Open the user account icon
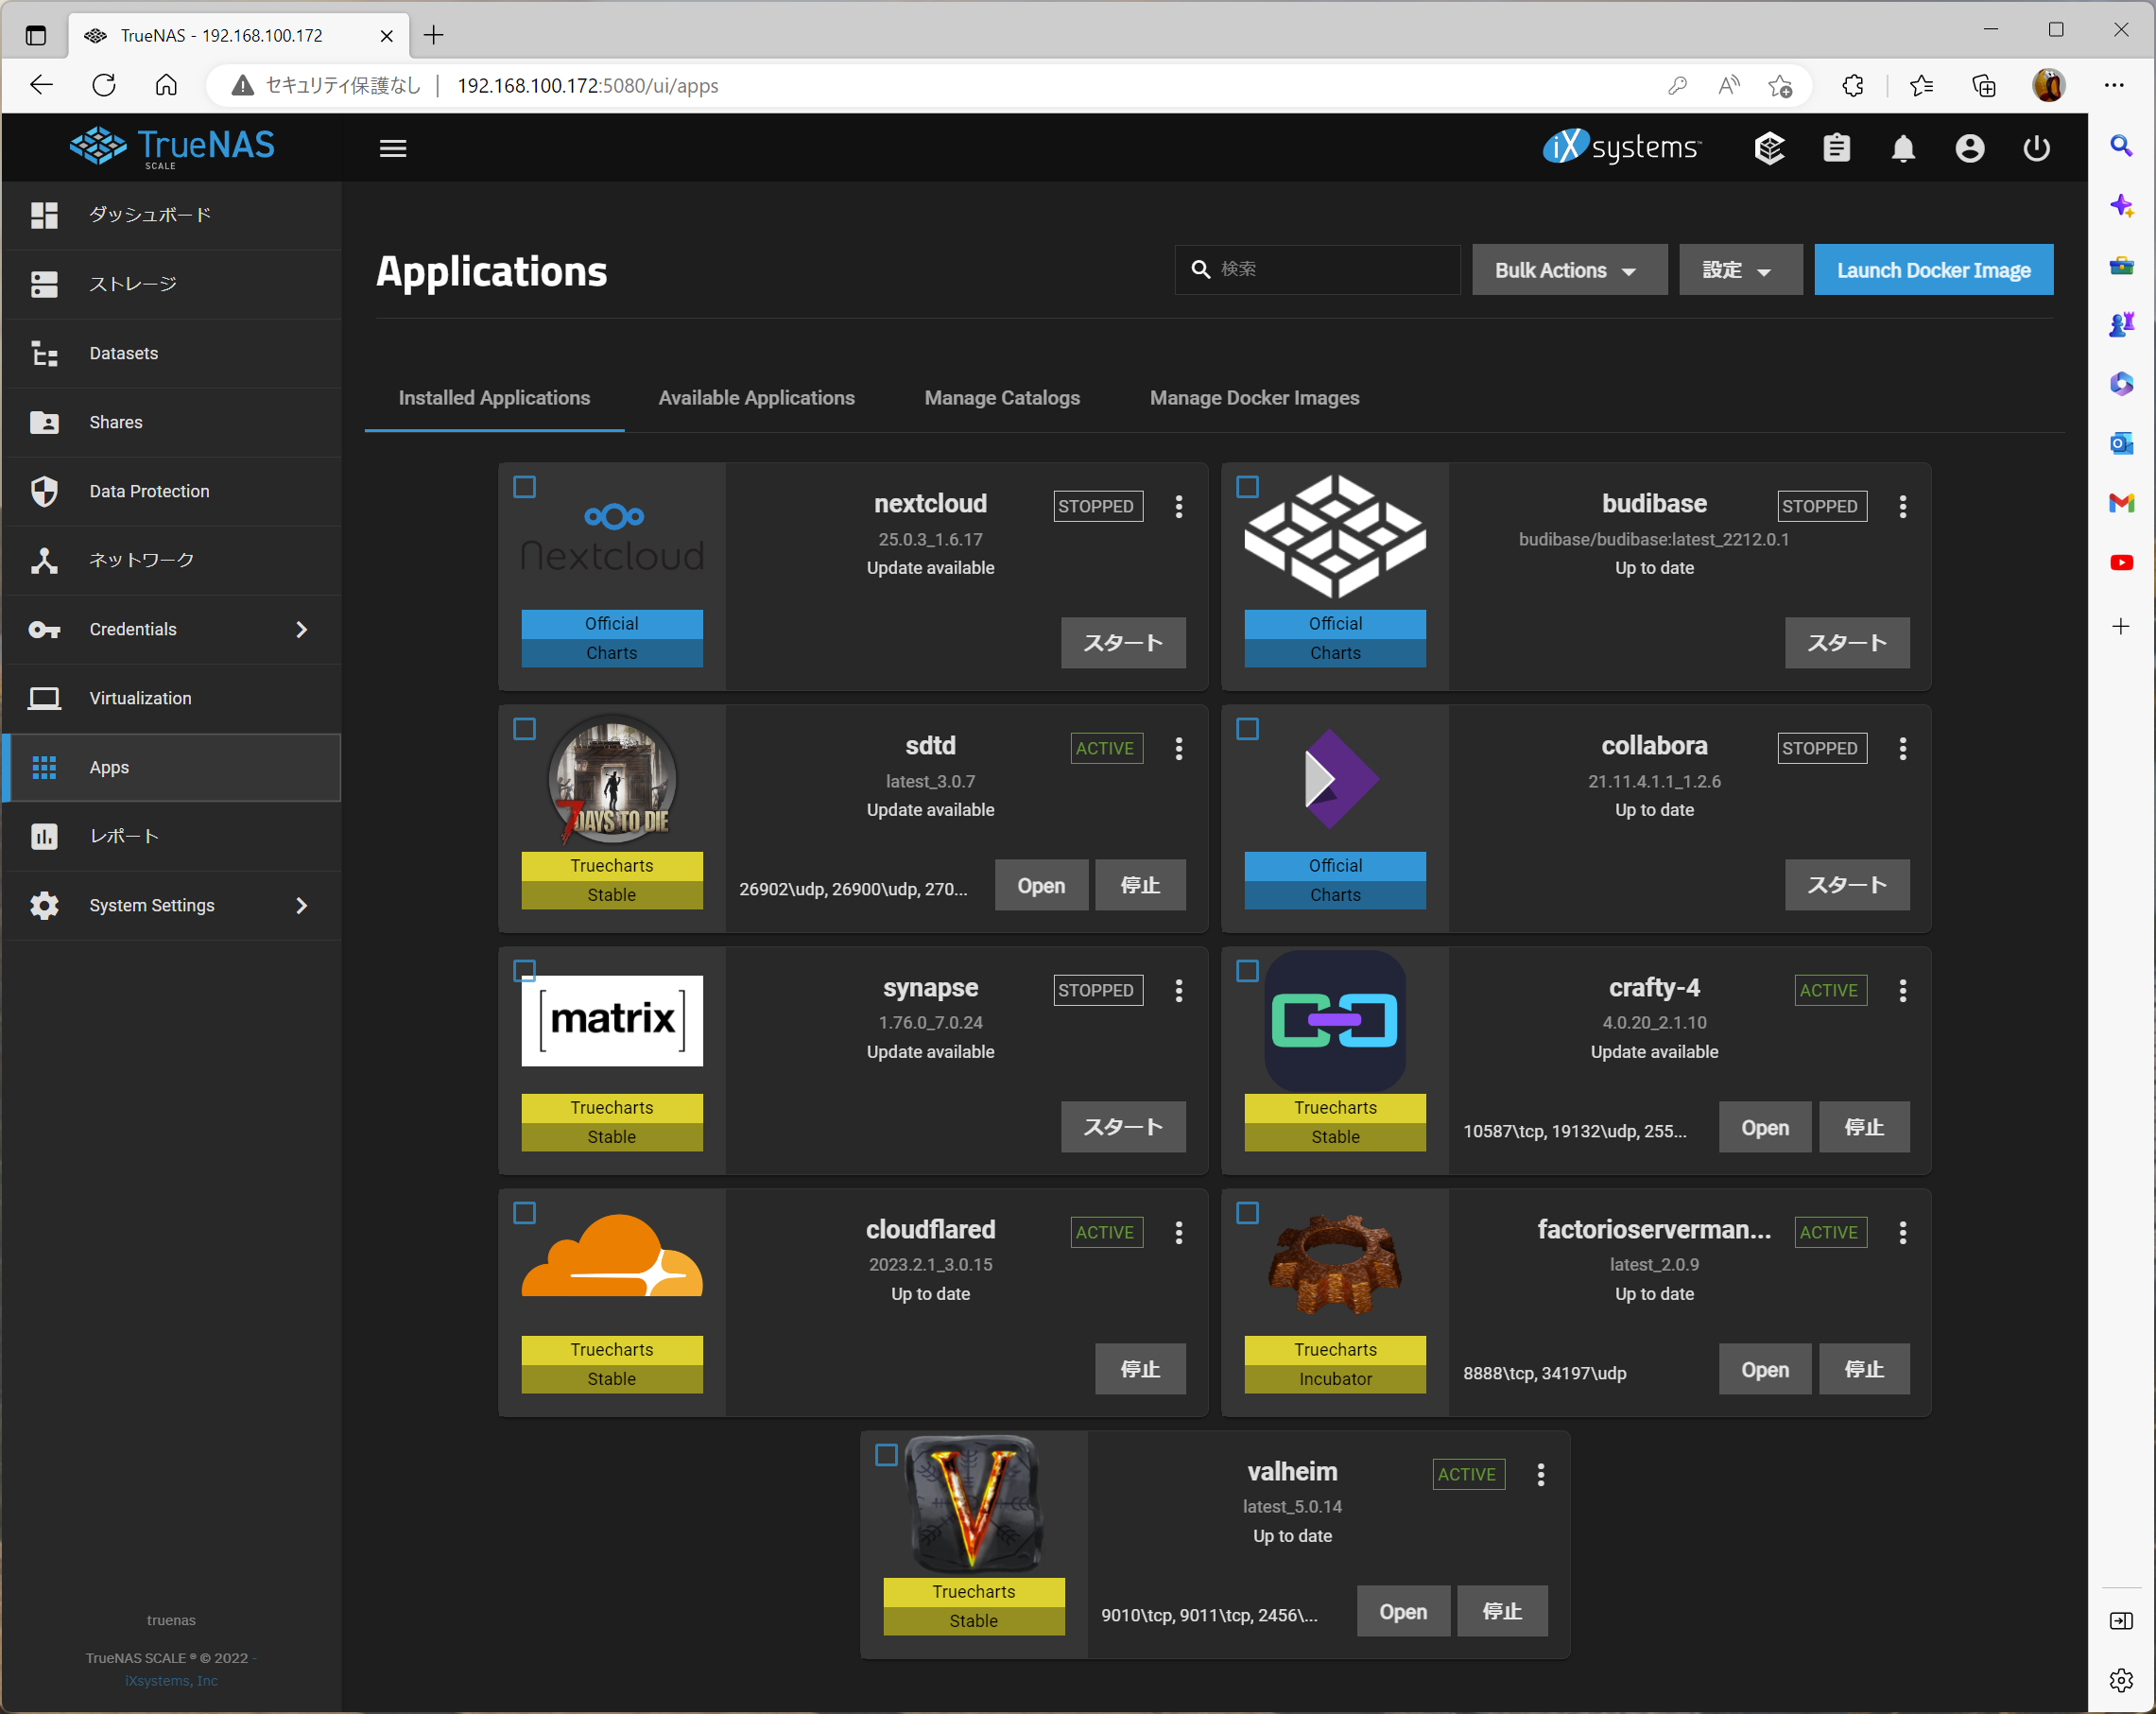 pyautogui.click(x=1969, y=147)
